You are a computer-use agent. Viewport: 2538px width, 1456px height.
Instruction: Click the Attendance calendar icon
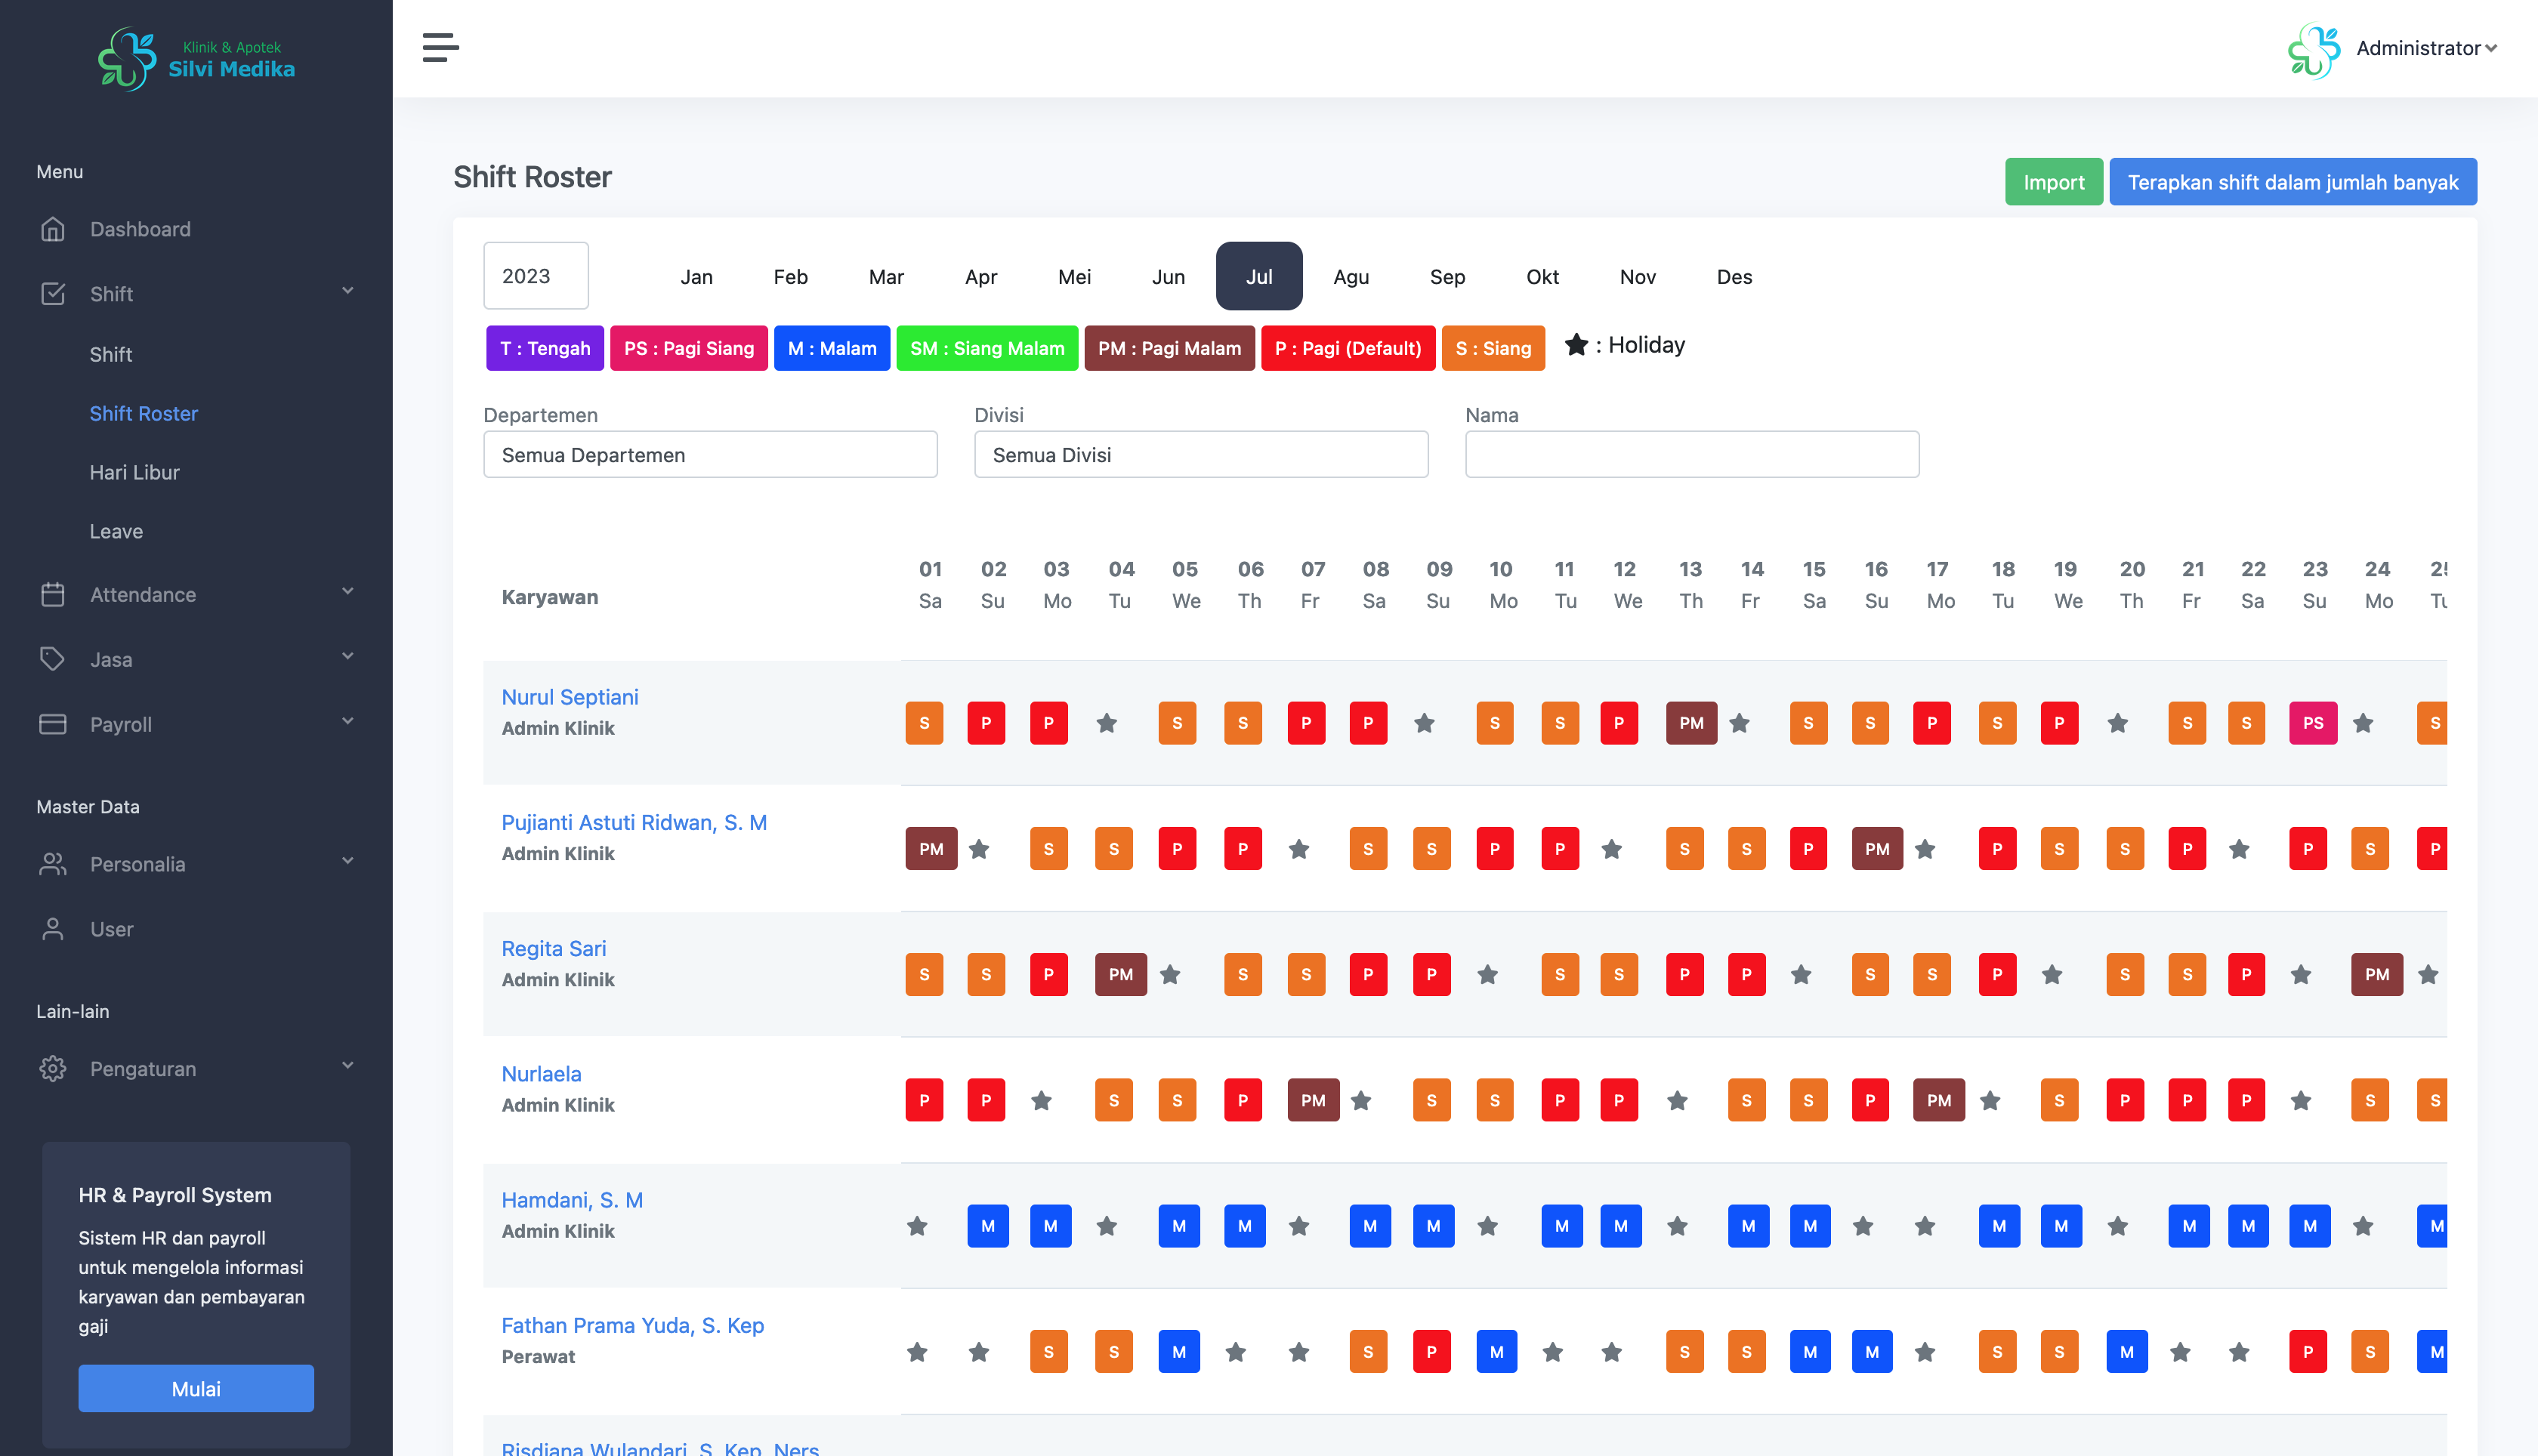tap(53, 594)
